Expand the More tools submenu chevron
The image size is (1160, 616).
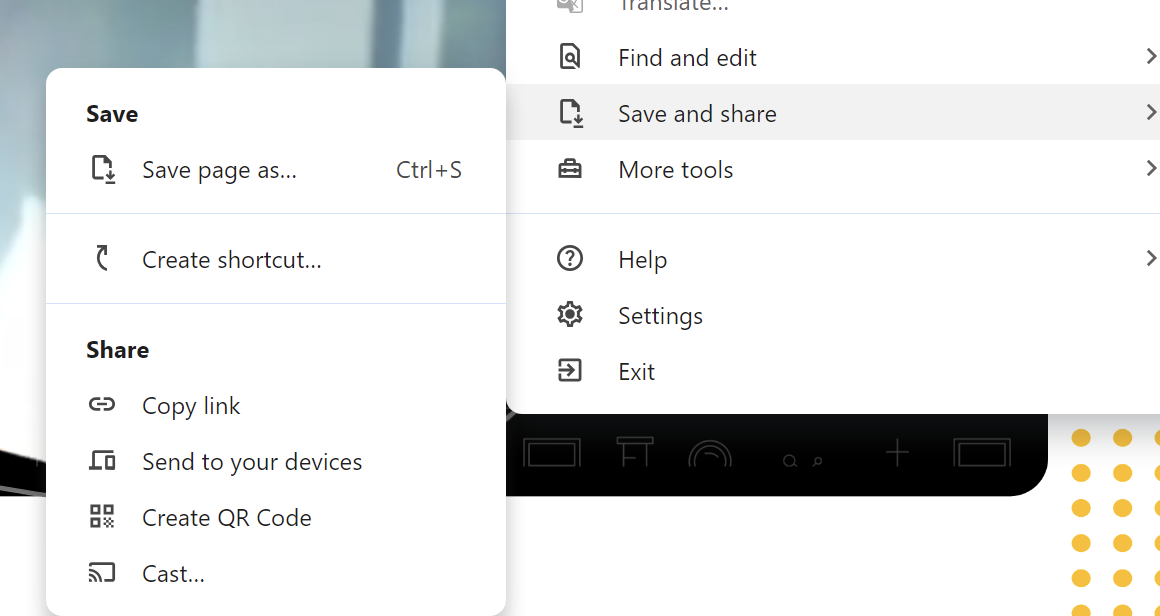click(x=1152, y=168)
